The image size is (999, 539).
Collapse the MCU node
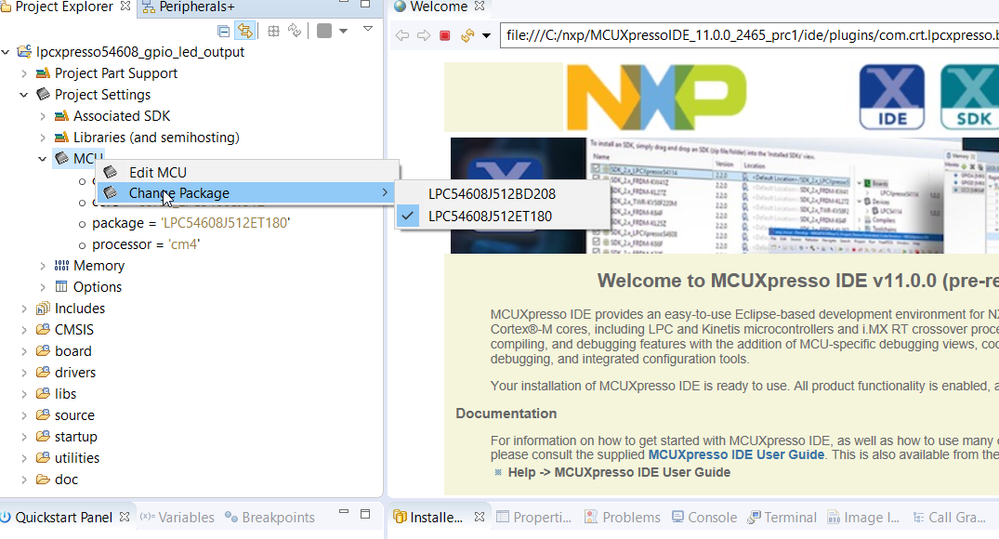pyautogui.click(x=43, y=159)
